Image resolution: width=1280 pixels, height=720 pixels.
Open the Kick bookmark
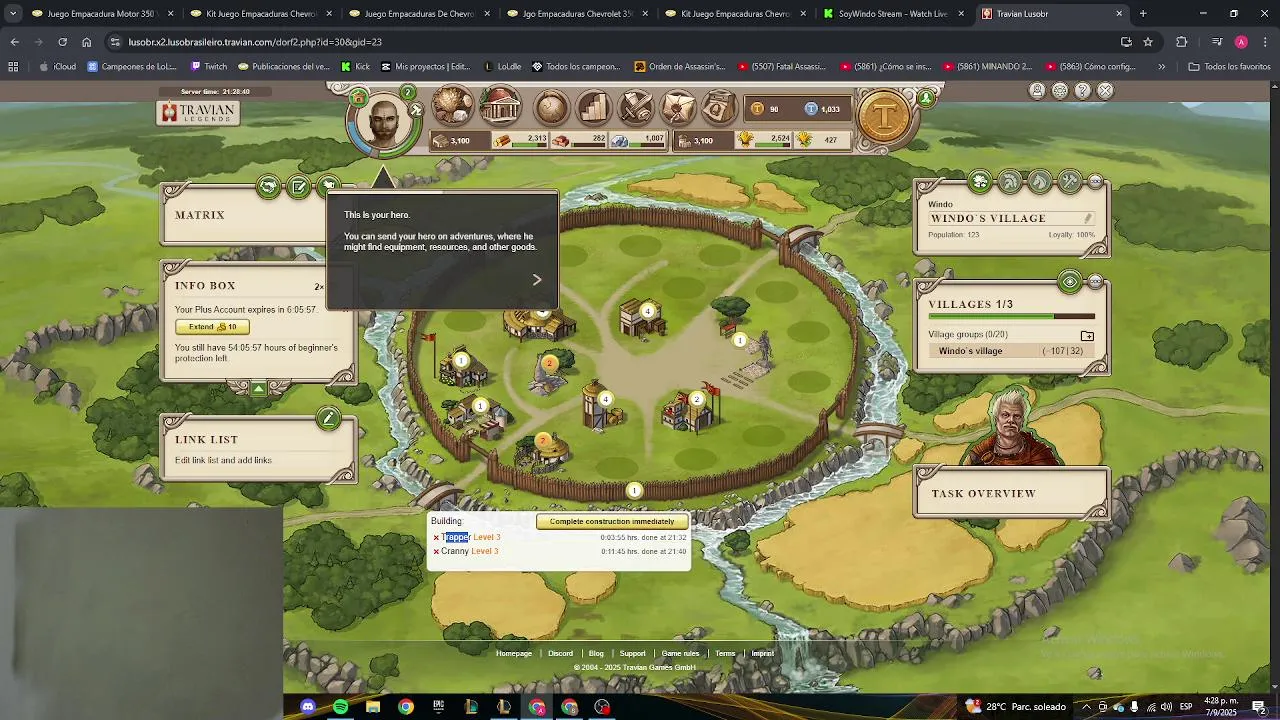pos(355,67)
